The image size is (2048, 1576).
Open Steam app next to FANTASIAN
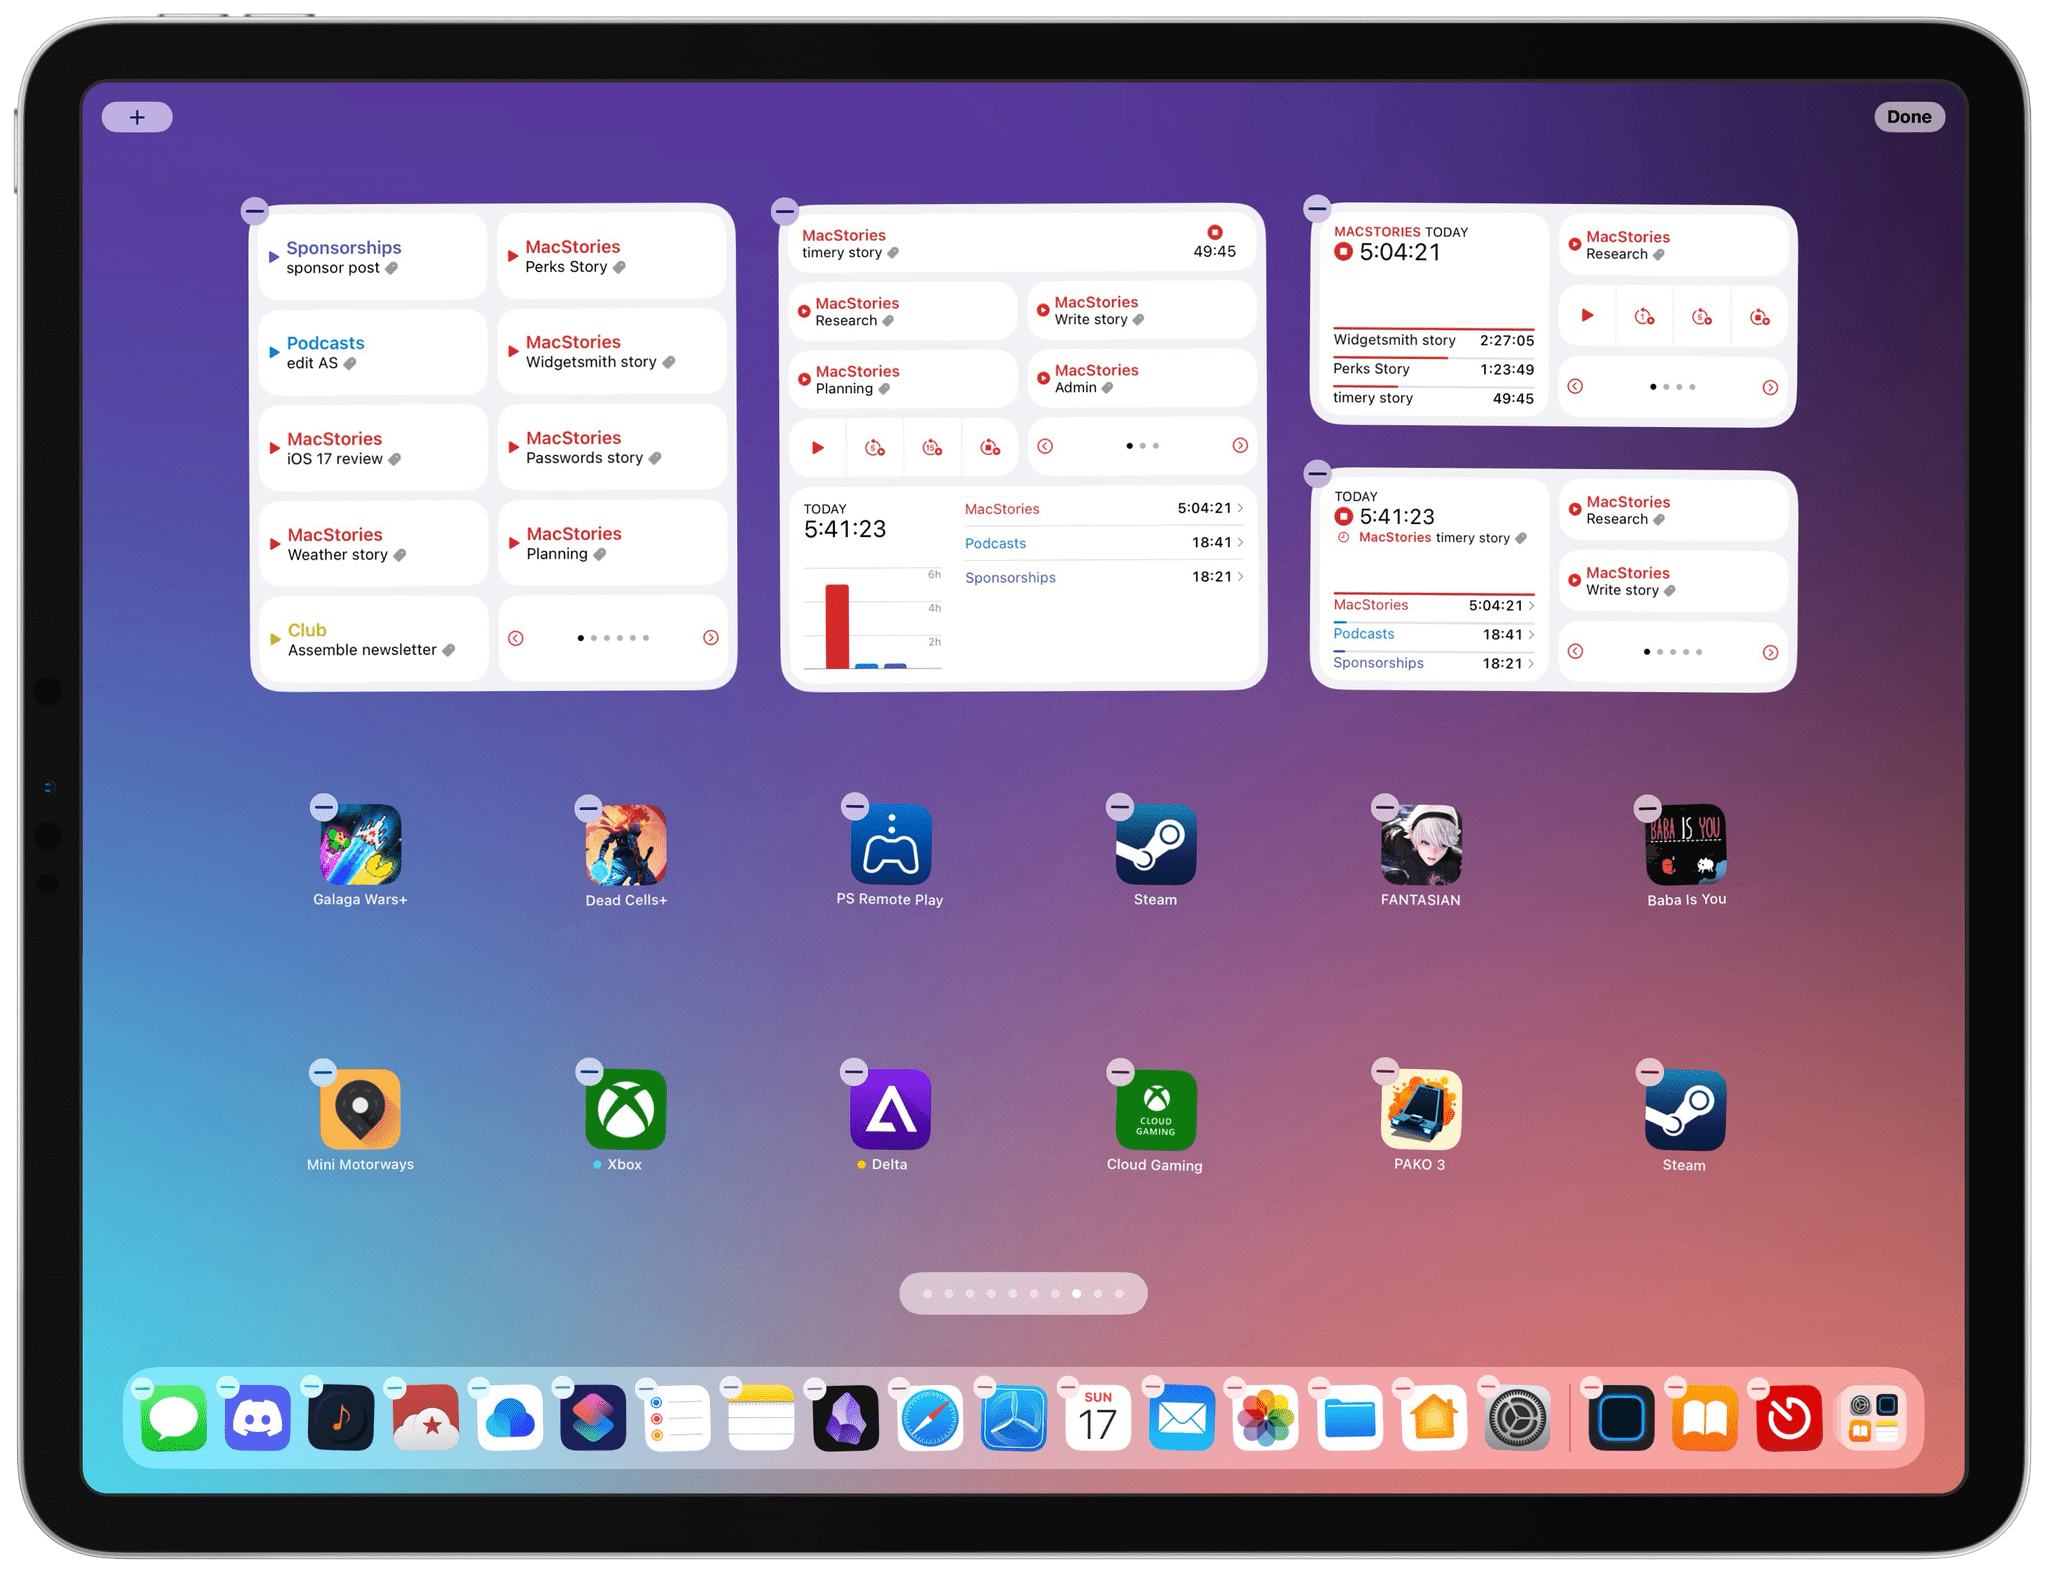click(x=1155, y=845)
